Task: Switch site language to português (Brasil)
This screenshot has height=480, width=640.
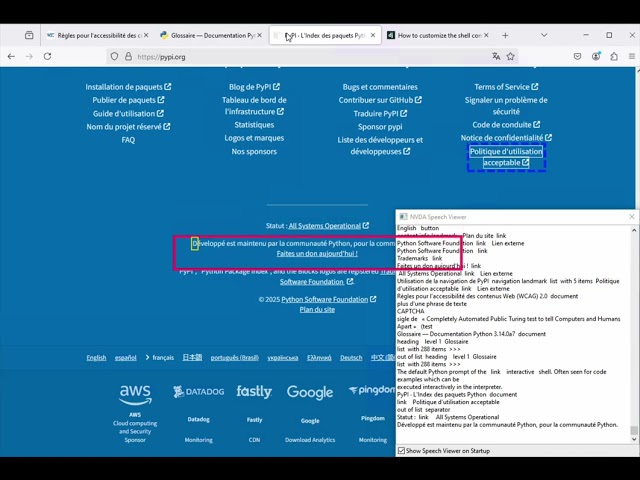Action: (x=235, y=358)
